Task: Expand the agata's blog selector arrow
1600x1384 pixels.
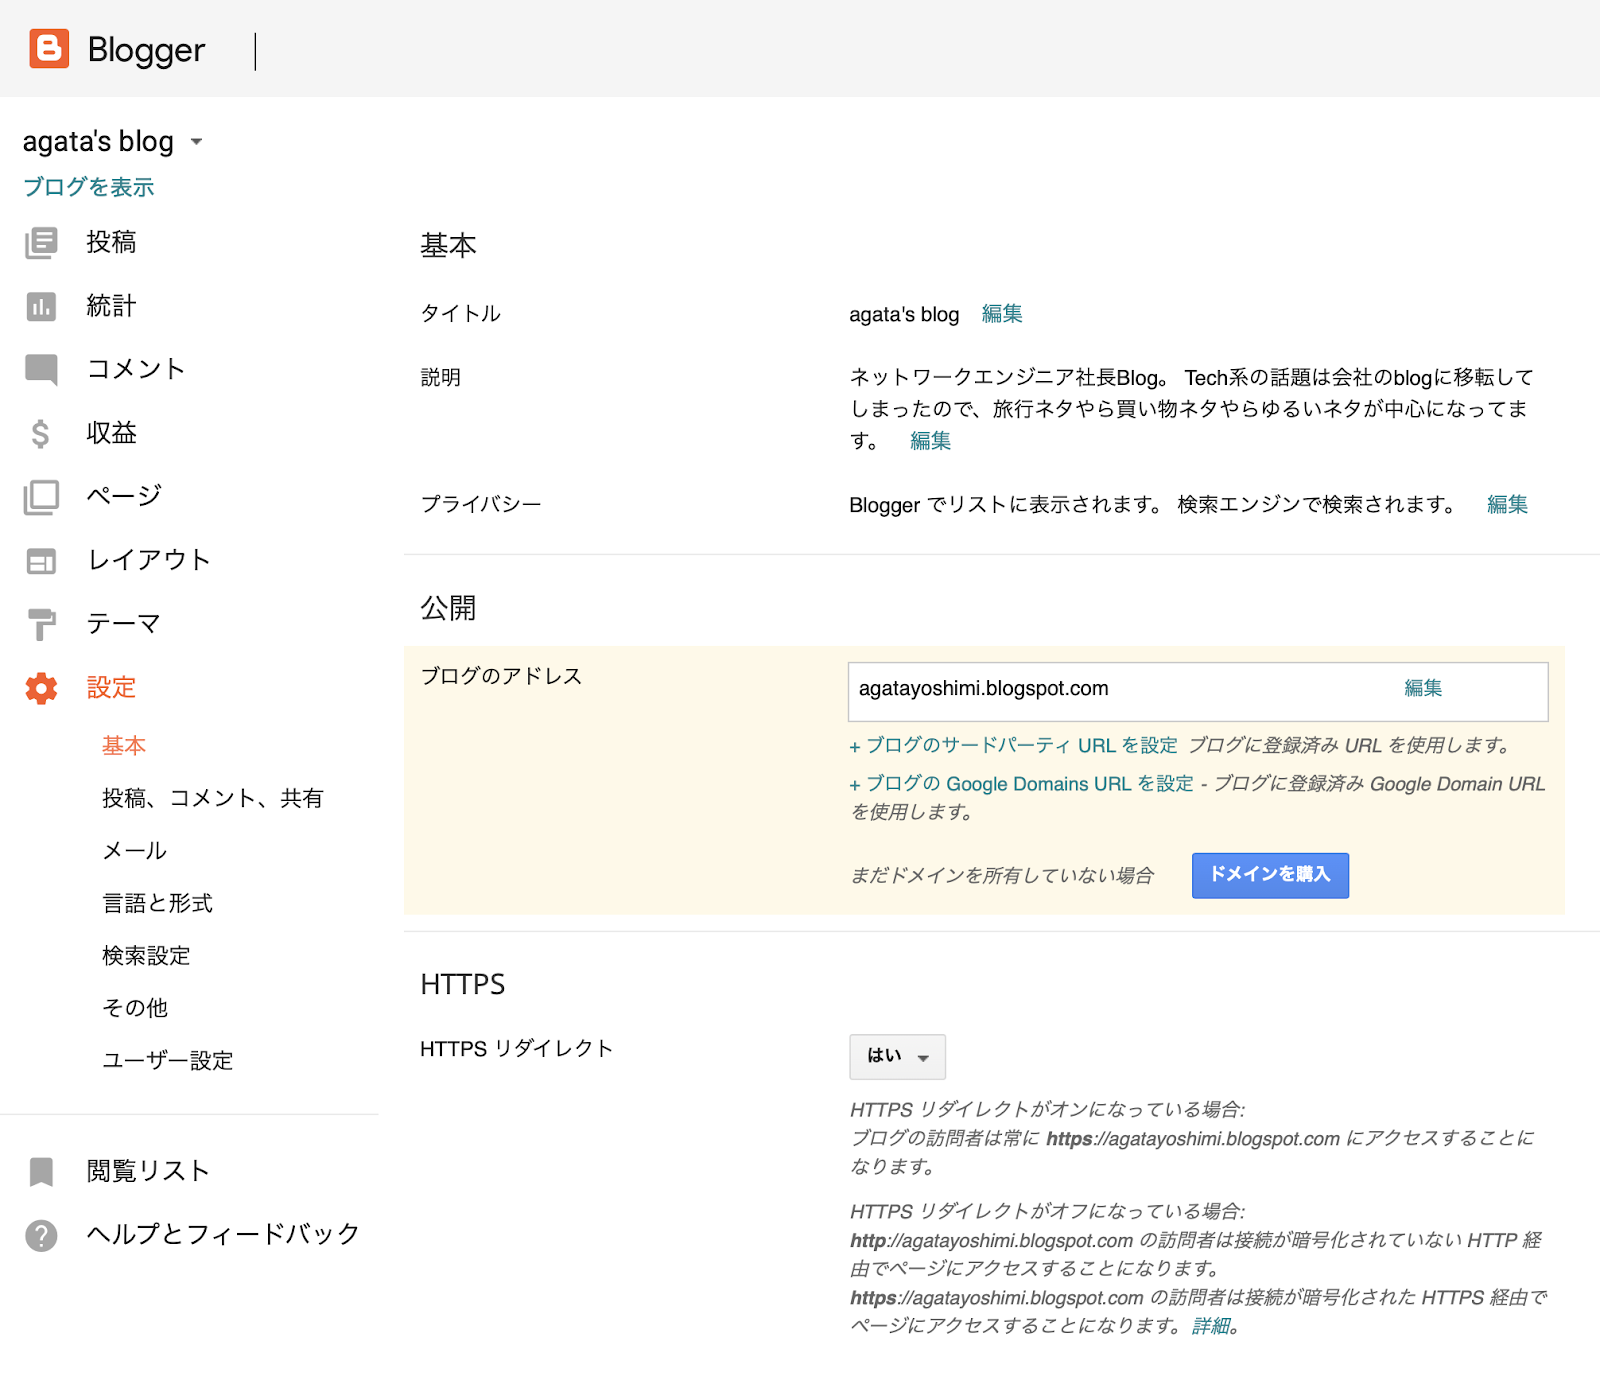Action: pos(196,142)
